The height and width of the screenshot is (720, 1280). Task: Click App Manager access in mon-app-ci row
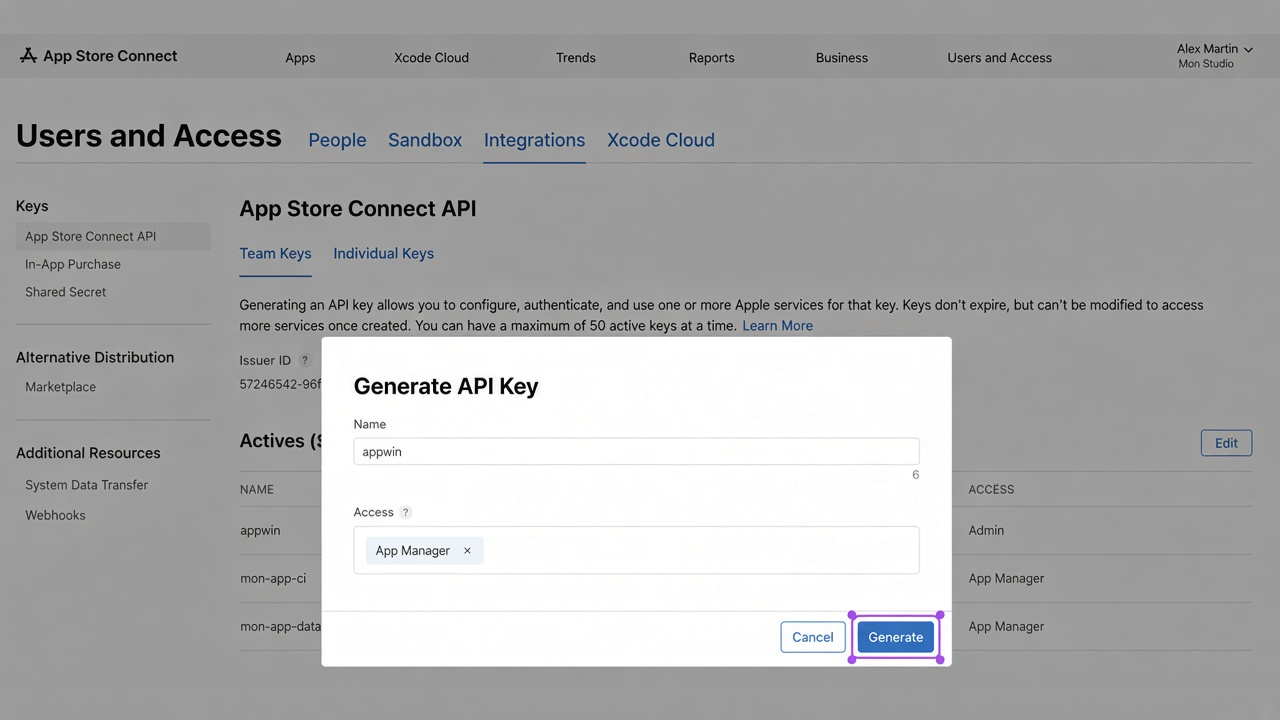[x=1006, y=579]
